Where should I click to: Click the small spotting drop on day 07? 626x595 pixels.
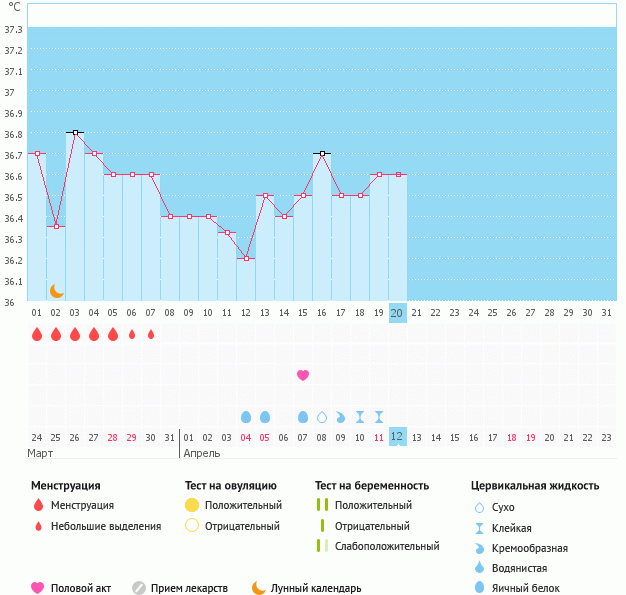pos(151,334)
